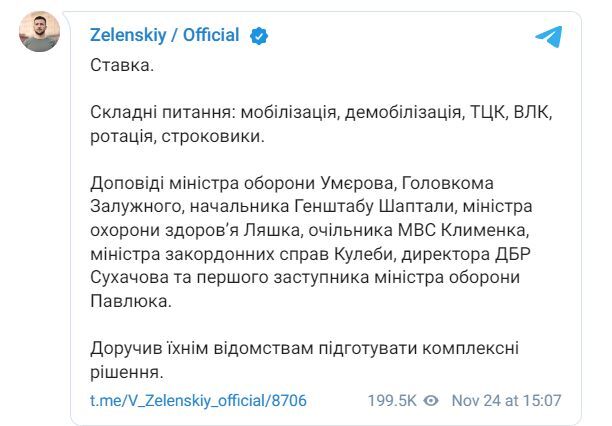
Task: Click the name Залужного in the post
Action: coord(135,206)
